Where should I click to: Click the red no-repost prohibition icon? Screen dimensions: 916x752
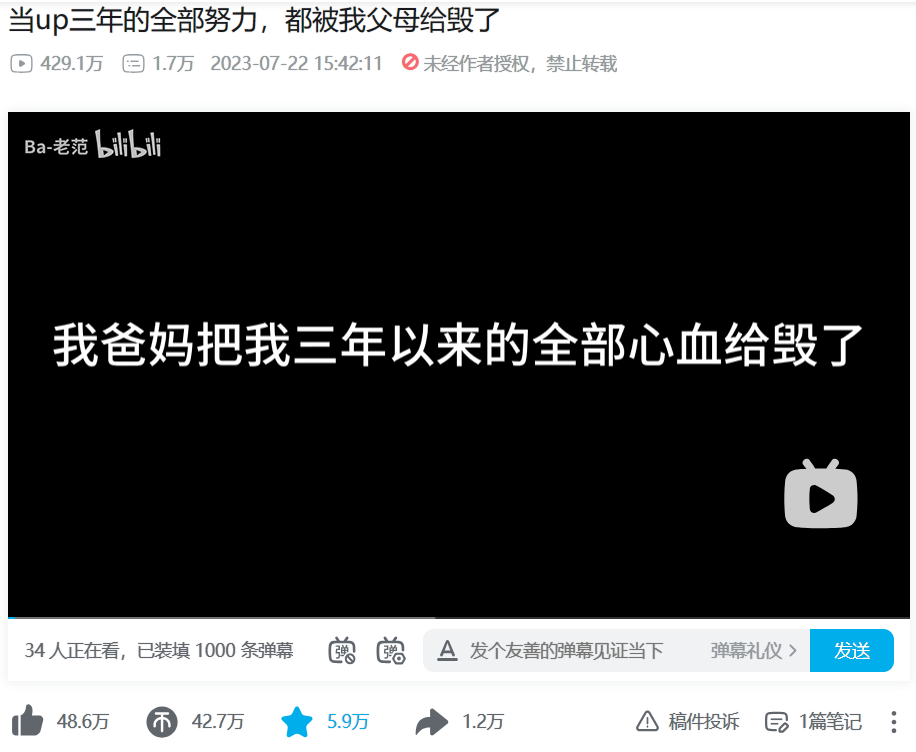click(x=410, y=61)
